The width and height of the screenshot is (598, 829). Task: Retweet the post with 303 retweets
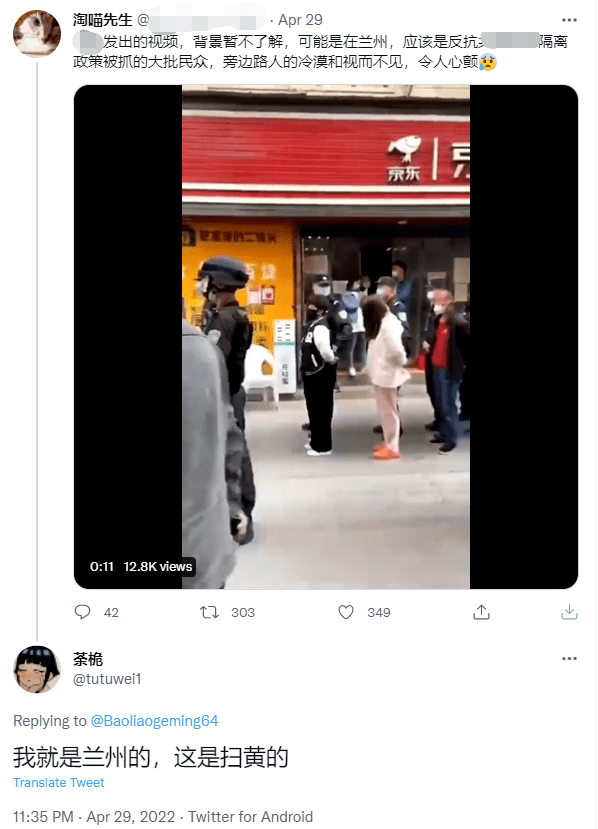coord(209,612)
